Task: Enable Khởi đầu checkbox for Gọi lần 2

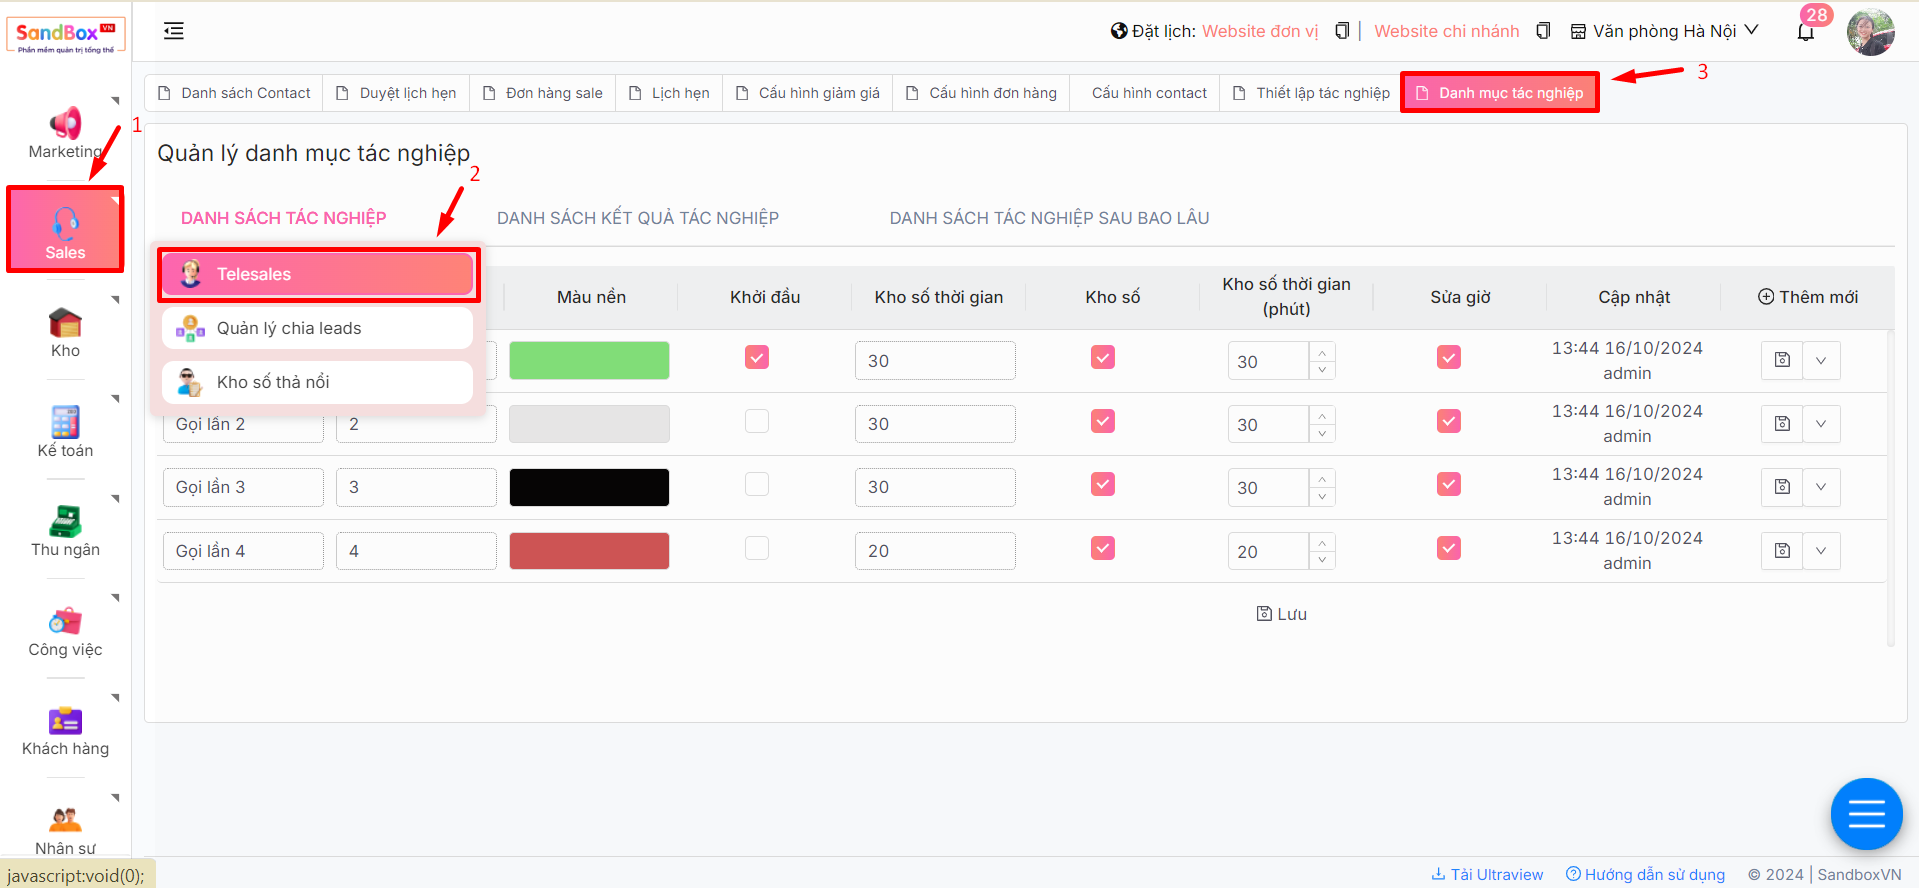Action: (757, 421)
